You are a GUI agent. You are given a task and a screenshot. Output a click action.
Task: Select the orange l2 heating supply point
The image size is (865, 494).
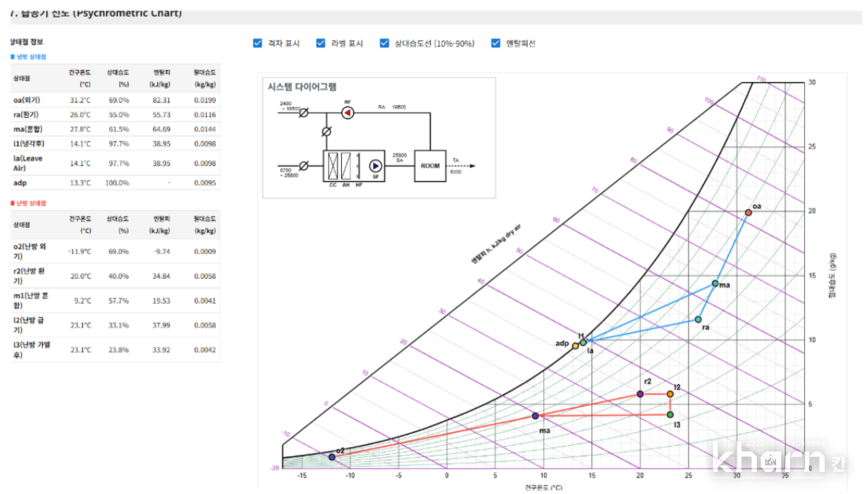coord(670,394)
